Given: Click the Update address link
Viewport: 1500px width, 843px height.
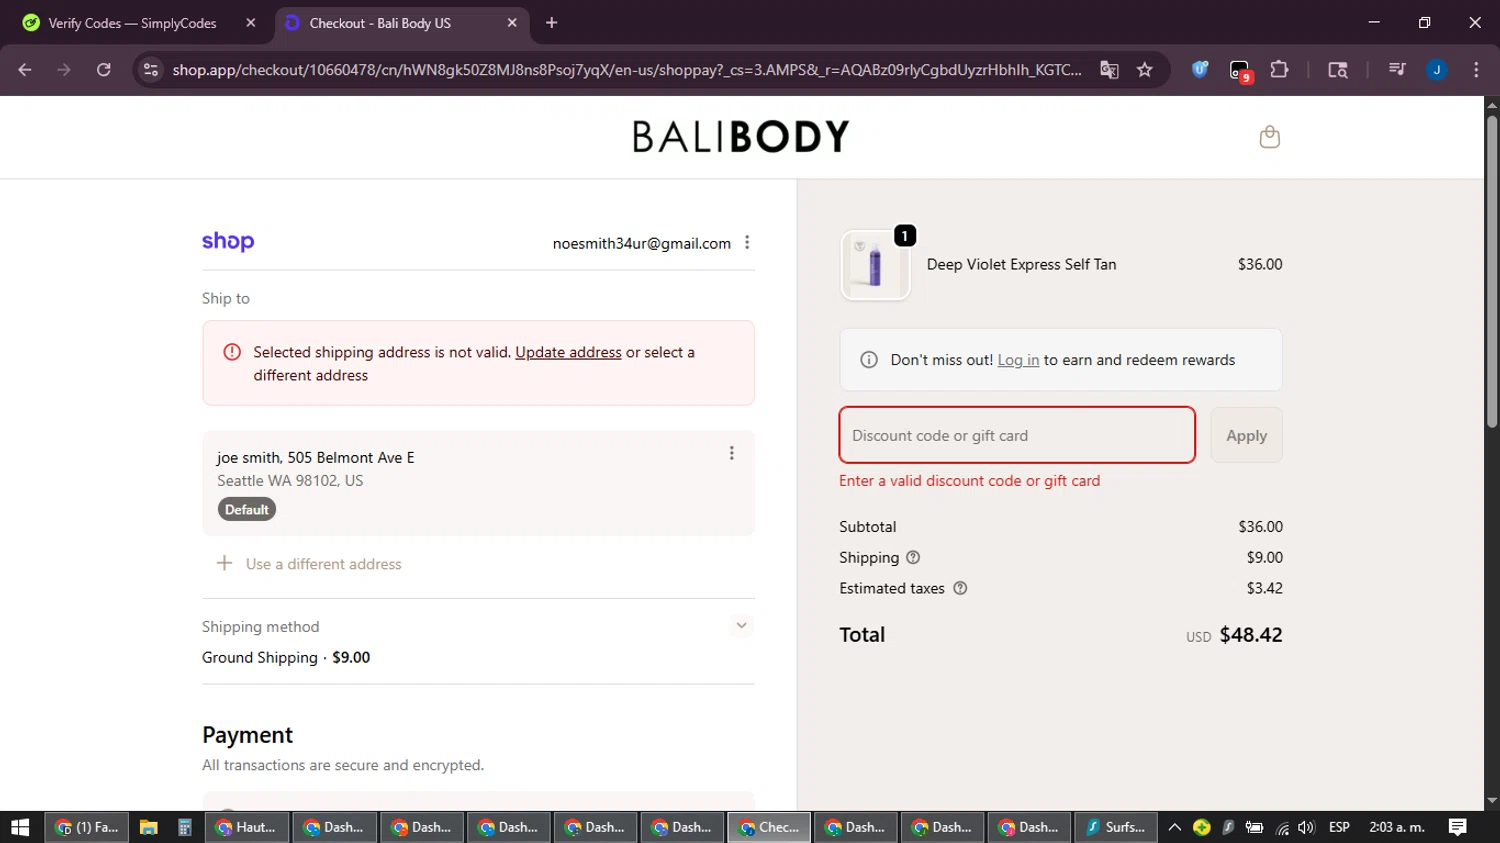Looking at the screenshot, I should click(568, 352).
